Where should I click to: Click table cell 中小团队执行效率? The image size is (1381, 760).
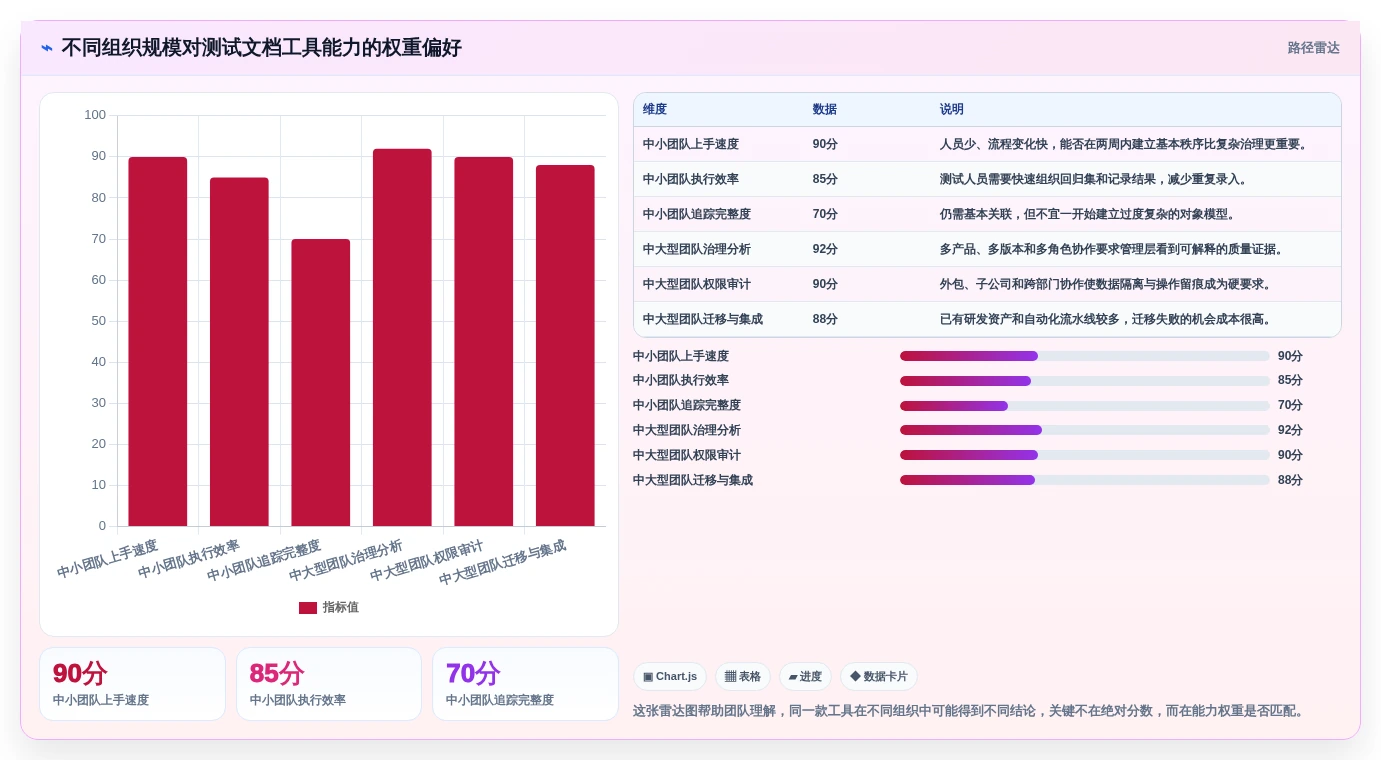(x=691, y=179)
